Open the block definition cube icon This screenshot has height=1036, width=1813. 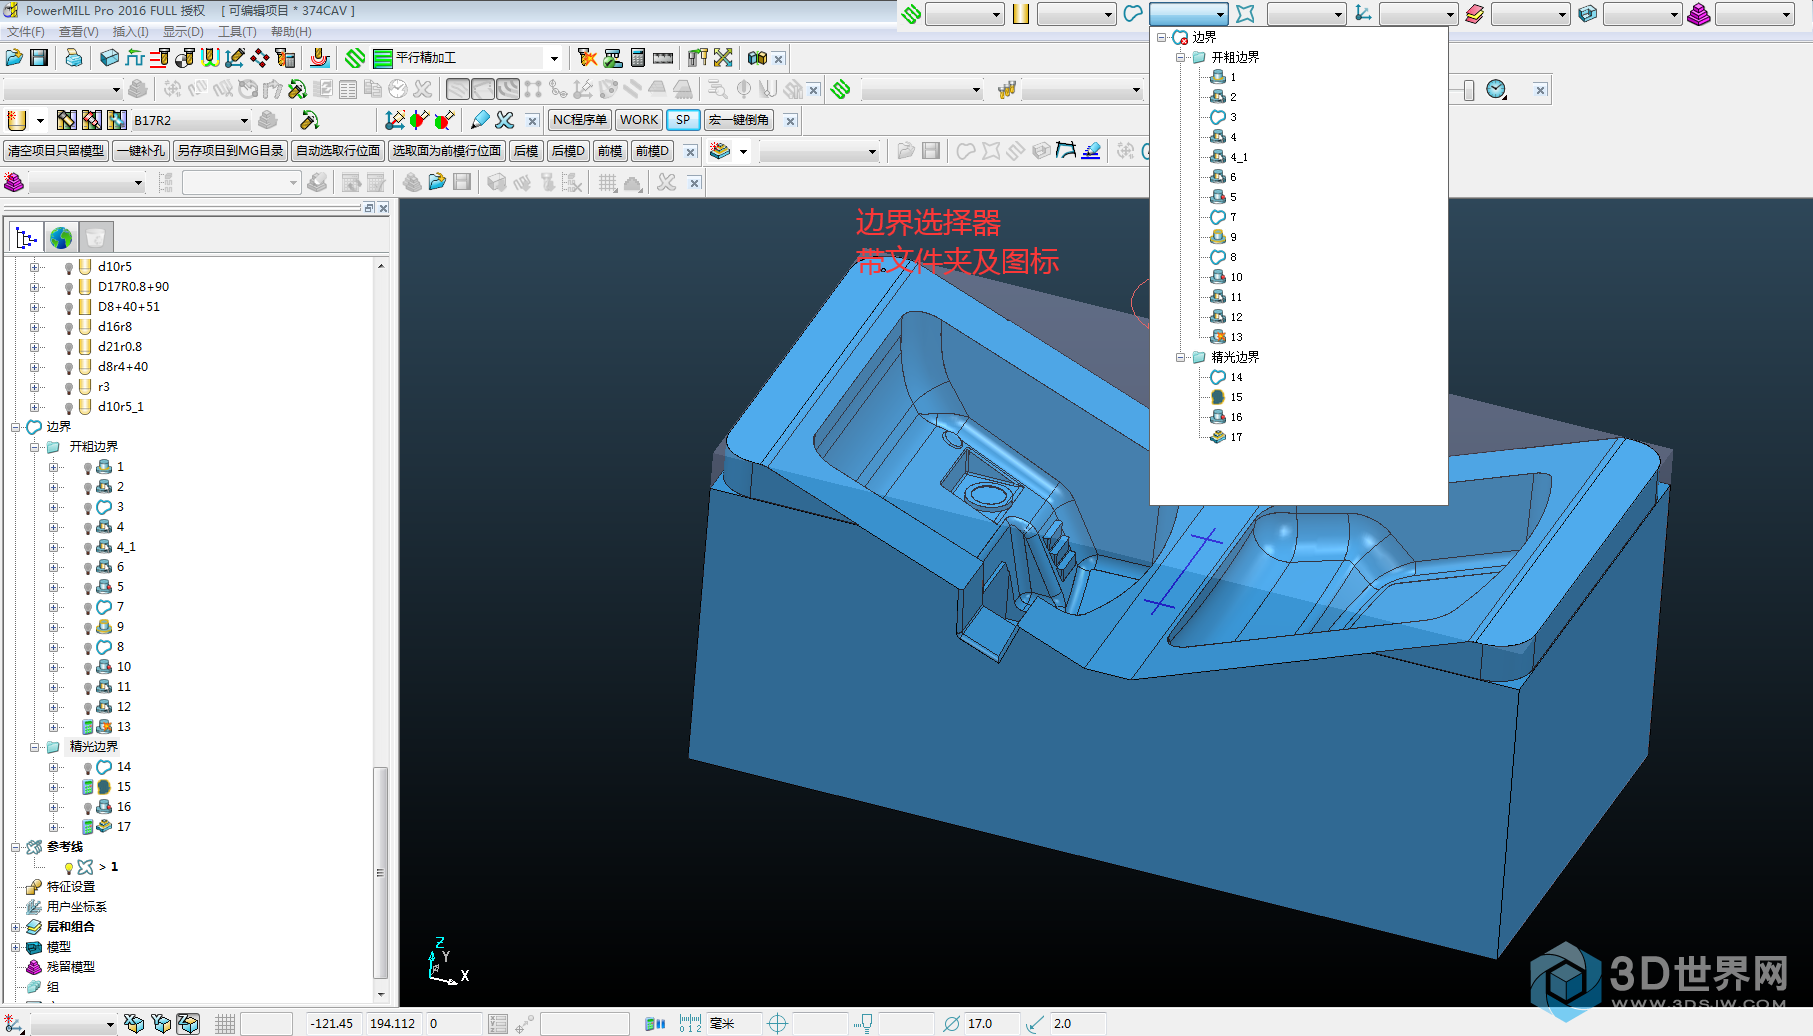click(x=110, y=58)
